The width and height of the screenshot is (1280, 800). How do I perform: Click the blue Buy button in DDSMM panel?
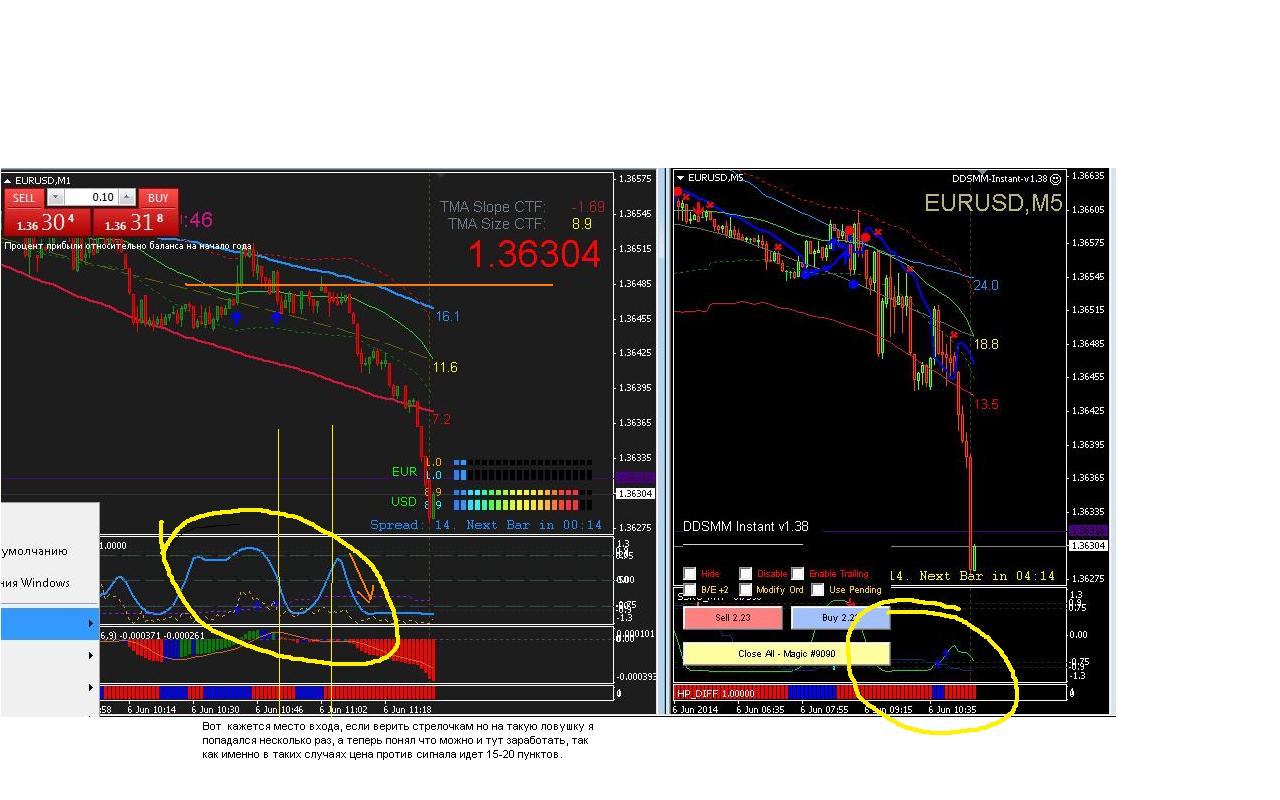(x=840, y=618)
